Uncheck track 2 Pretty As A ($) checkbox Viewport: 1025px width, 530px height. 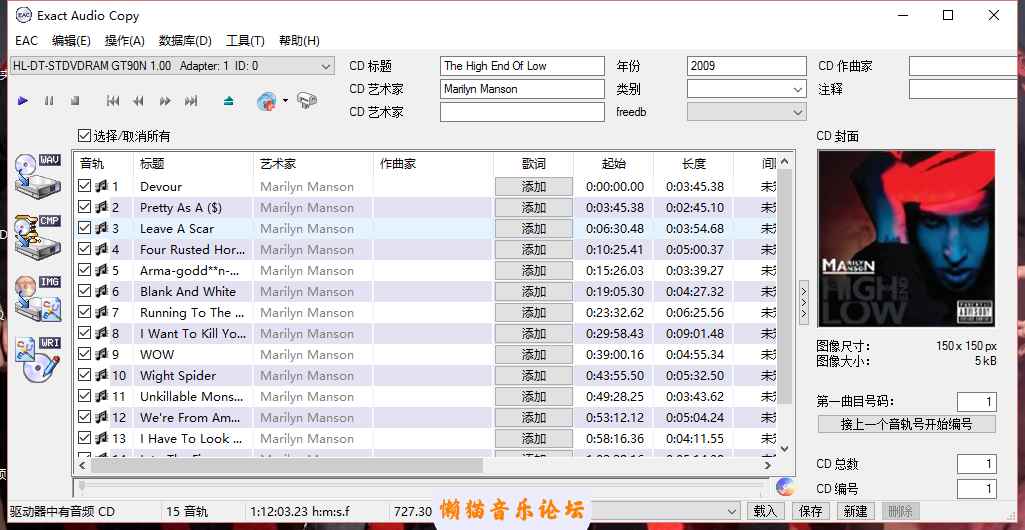pos(84,207)
